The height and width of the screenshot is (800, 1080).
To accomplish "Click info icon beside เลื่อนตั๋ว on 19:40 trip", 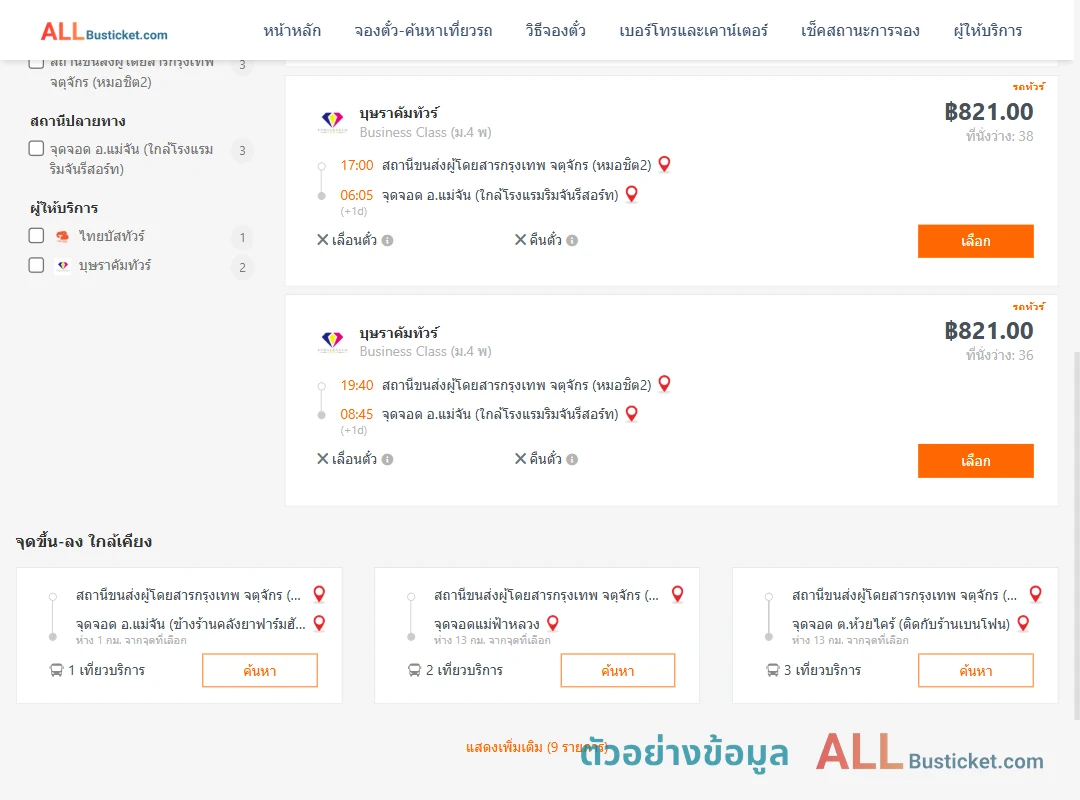I will (x=388, y=460).
